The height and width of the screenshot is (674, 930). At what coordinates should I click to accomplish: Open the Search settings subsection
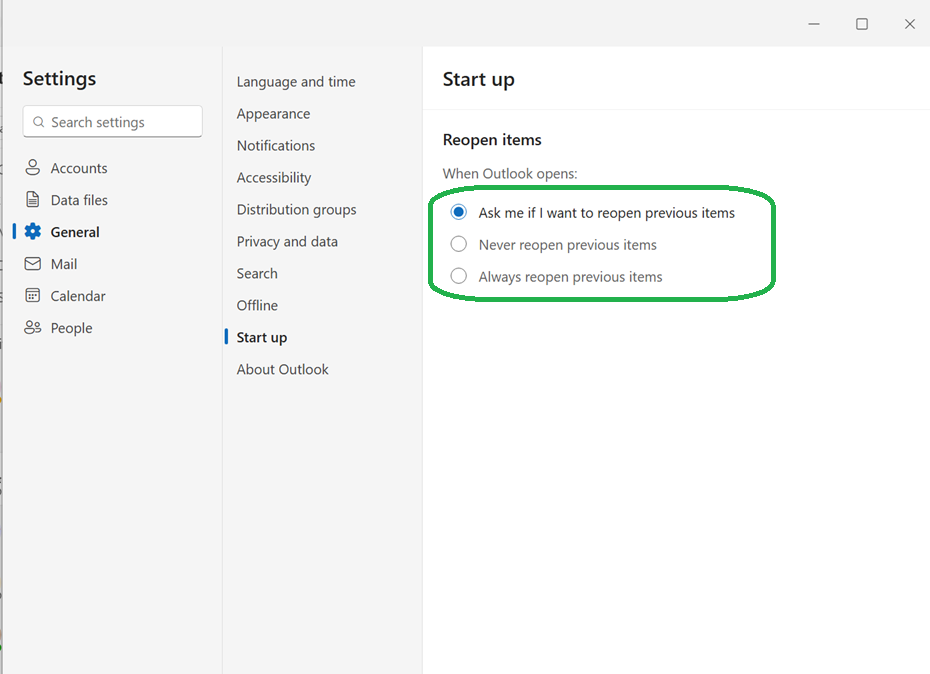click(x=257, y=274)
